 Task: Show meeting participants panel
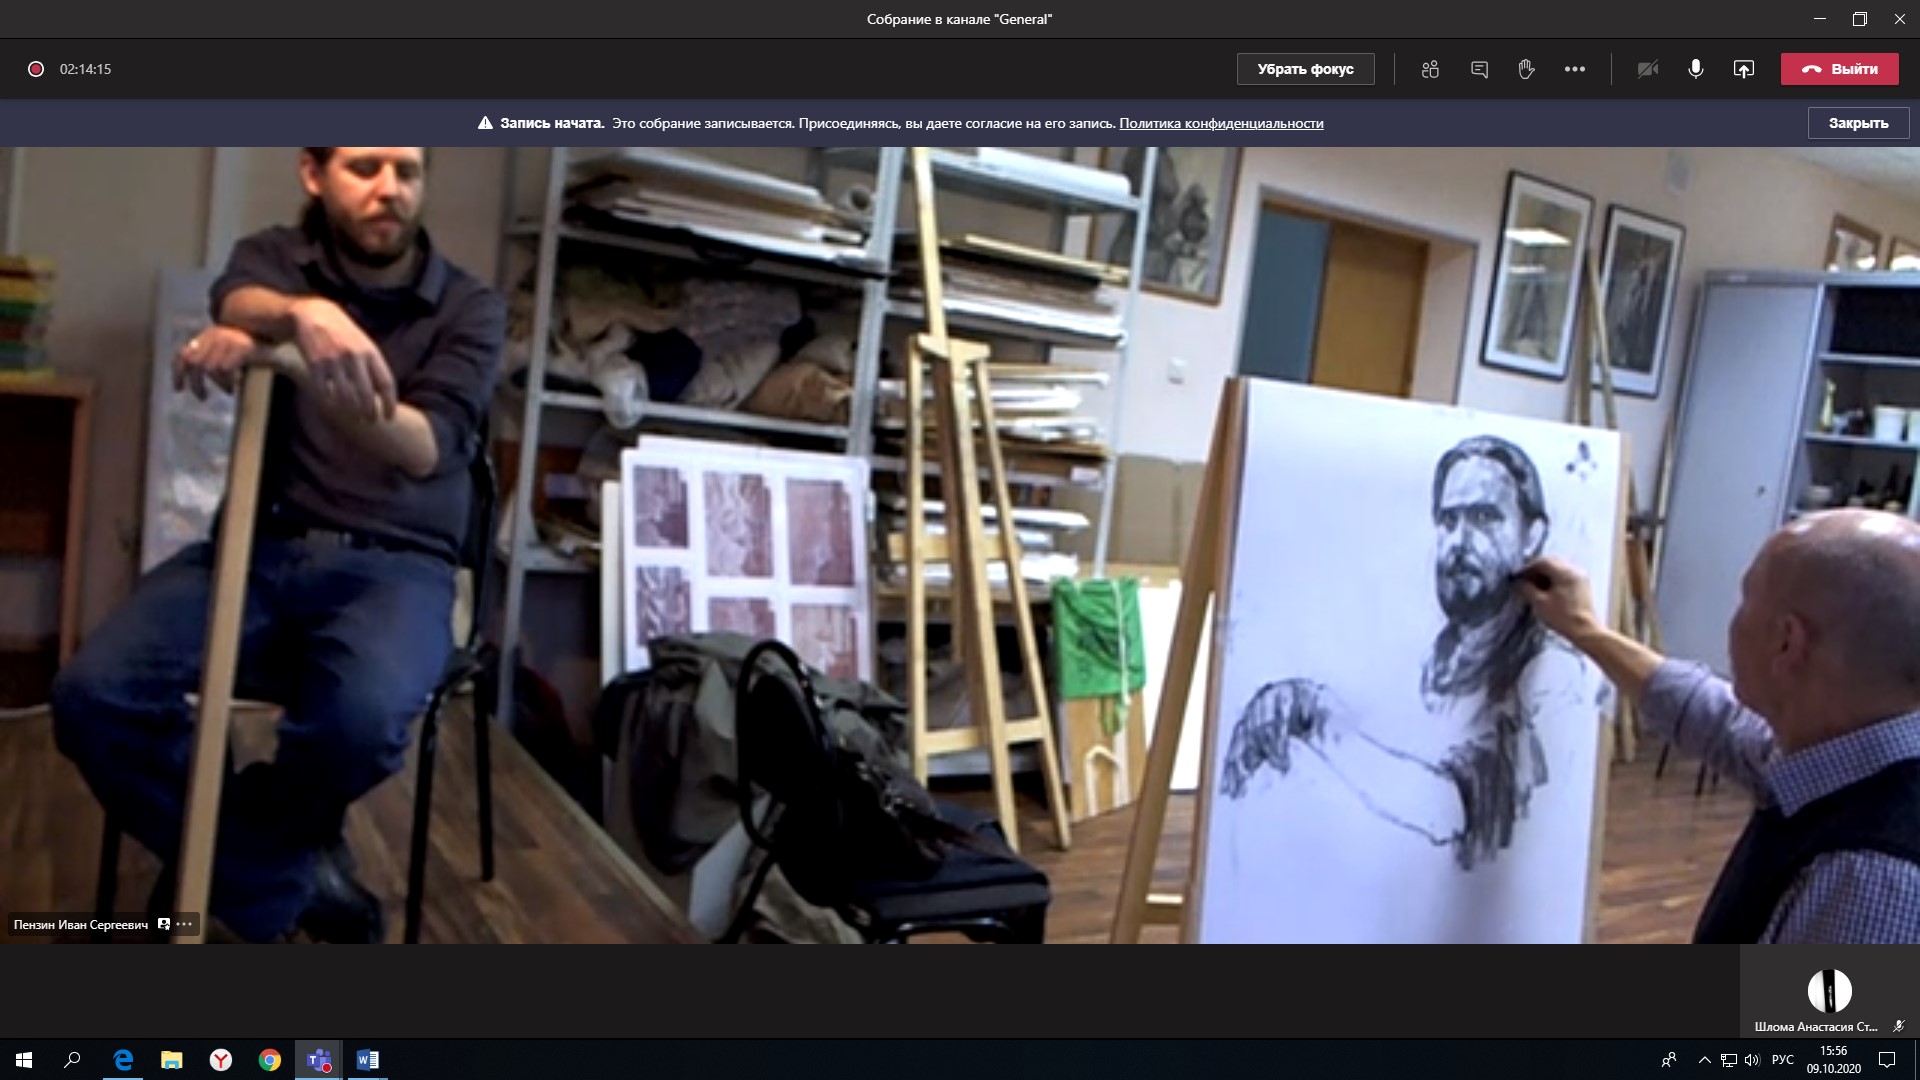coord(1430,69)
